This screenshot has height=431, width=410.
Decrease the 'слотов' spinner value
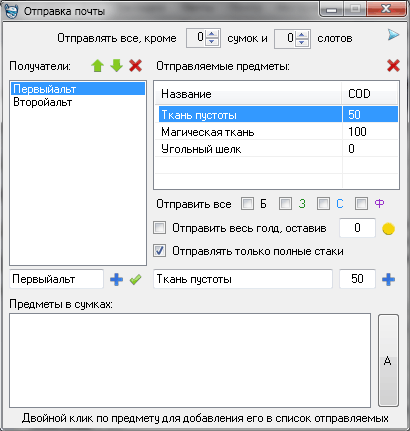click(301, 42)
